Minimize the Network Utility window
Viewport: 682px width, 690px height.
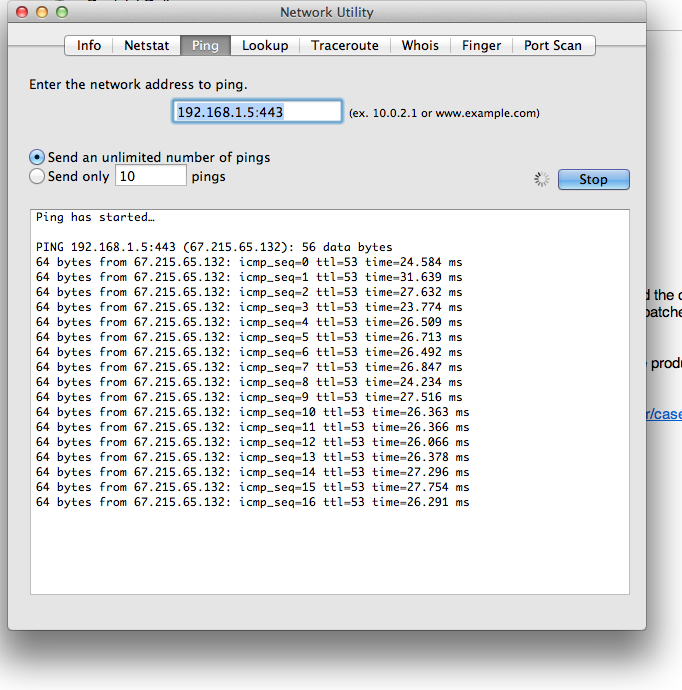(x=42, y=12)
